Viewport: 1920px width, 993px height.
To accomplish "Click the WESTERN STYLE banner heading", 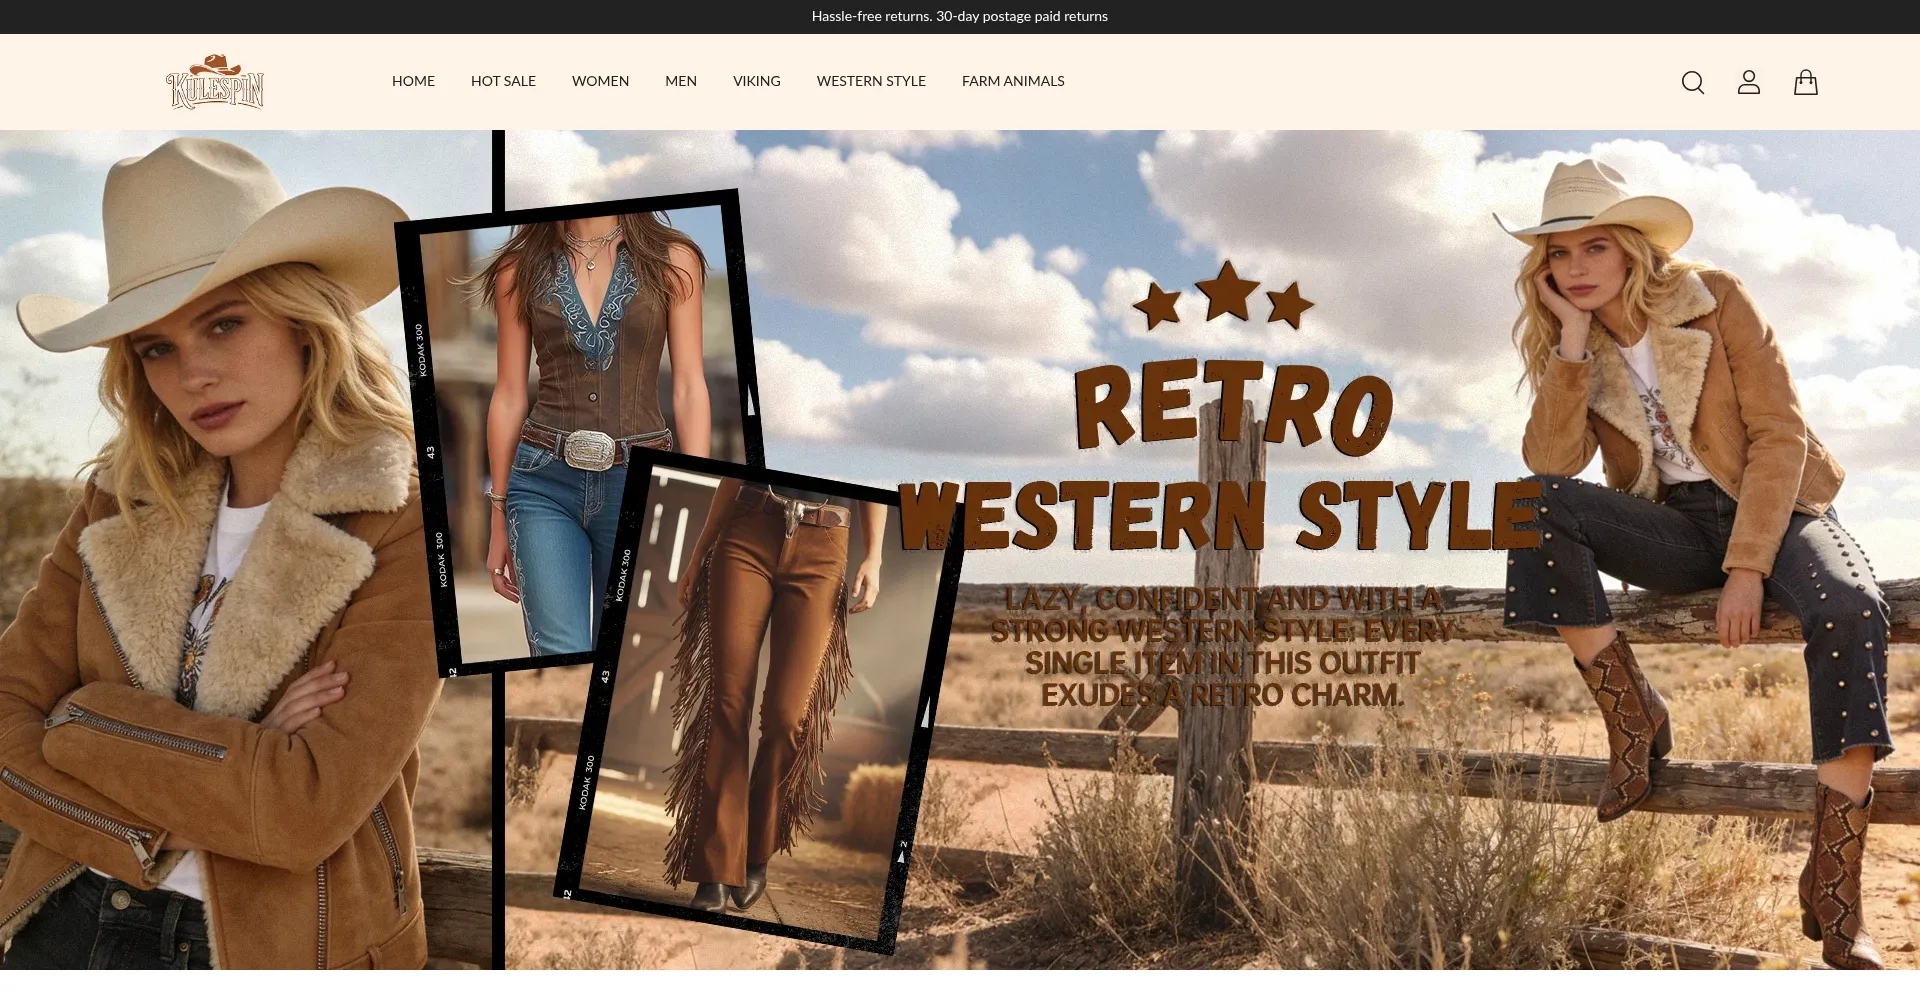I will coord(1220,516).
